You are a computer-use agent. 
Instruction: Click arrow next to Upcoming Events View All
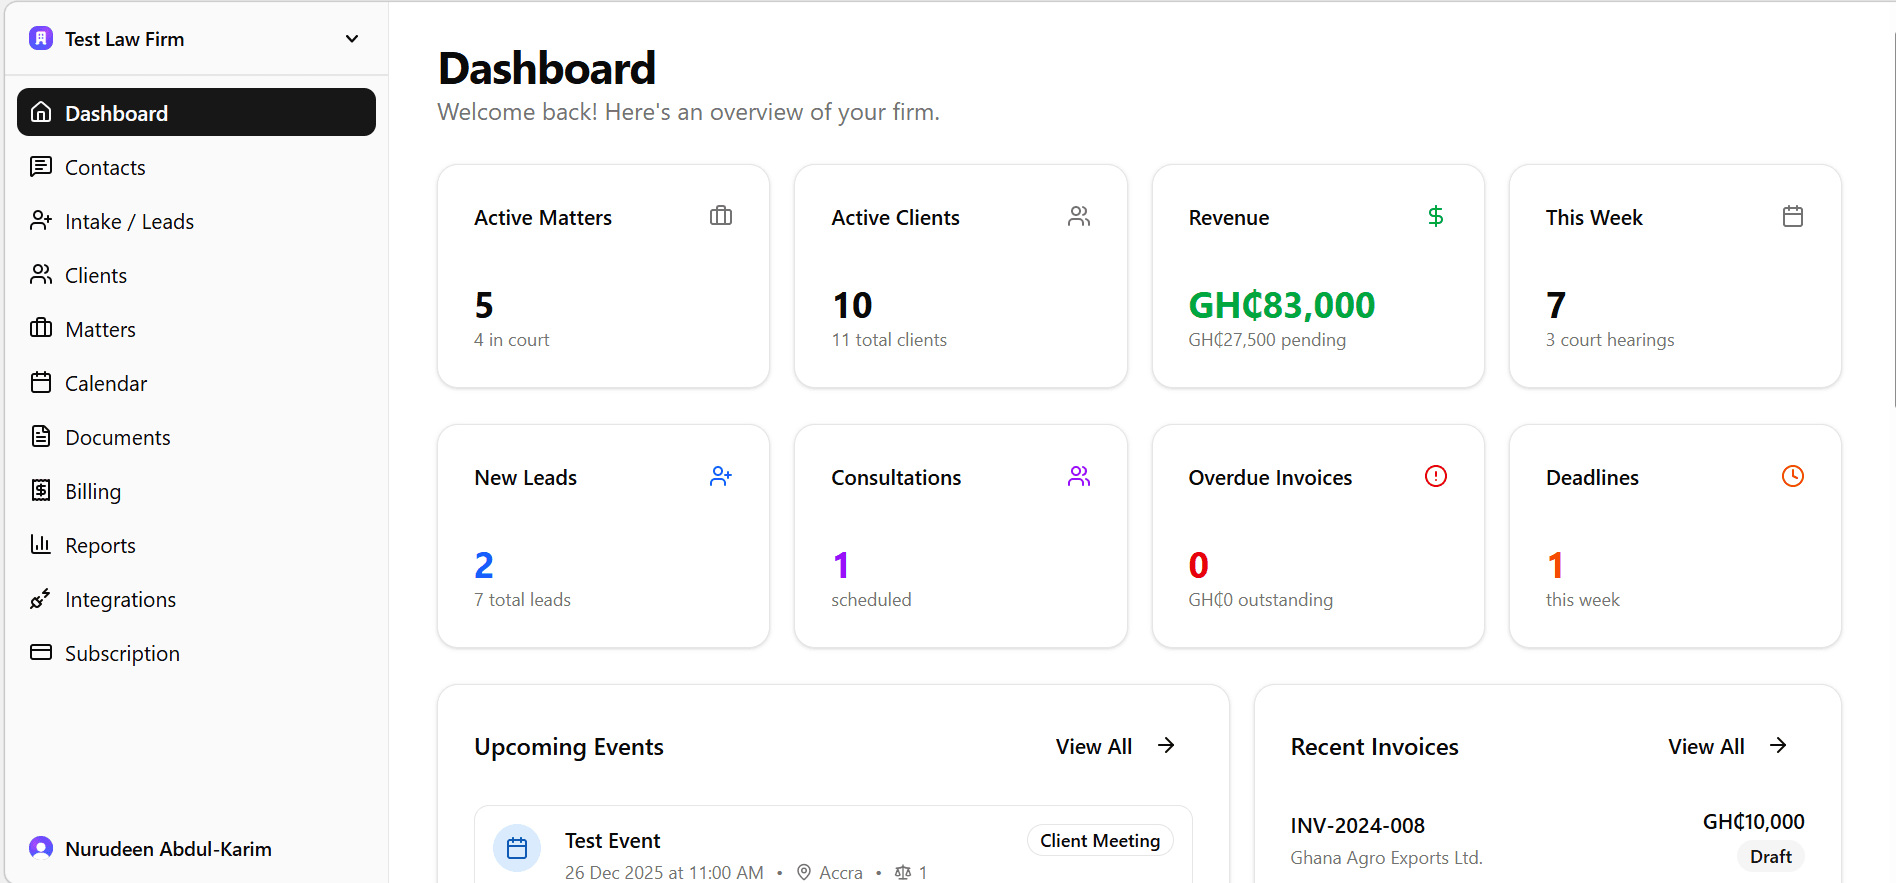coord(1166,746)
